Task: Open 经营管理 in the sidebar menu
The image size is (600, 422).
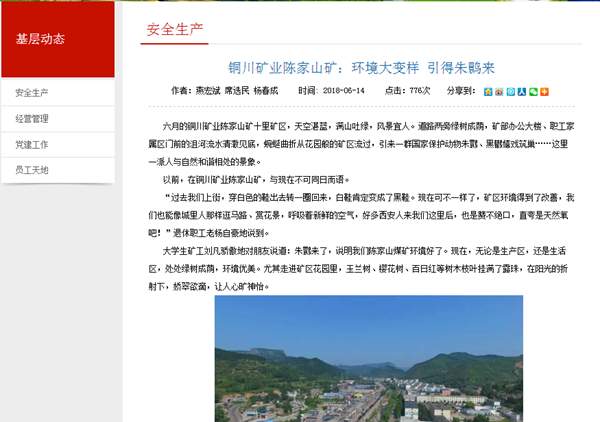Action: (x=32, y=119)
